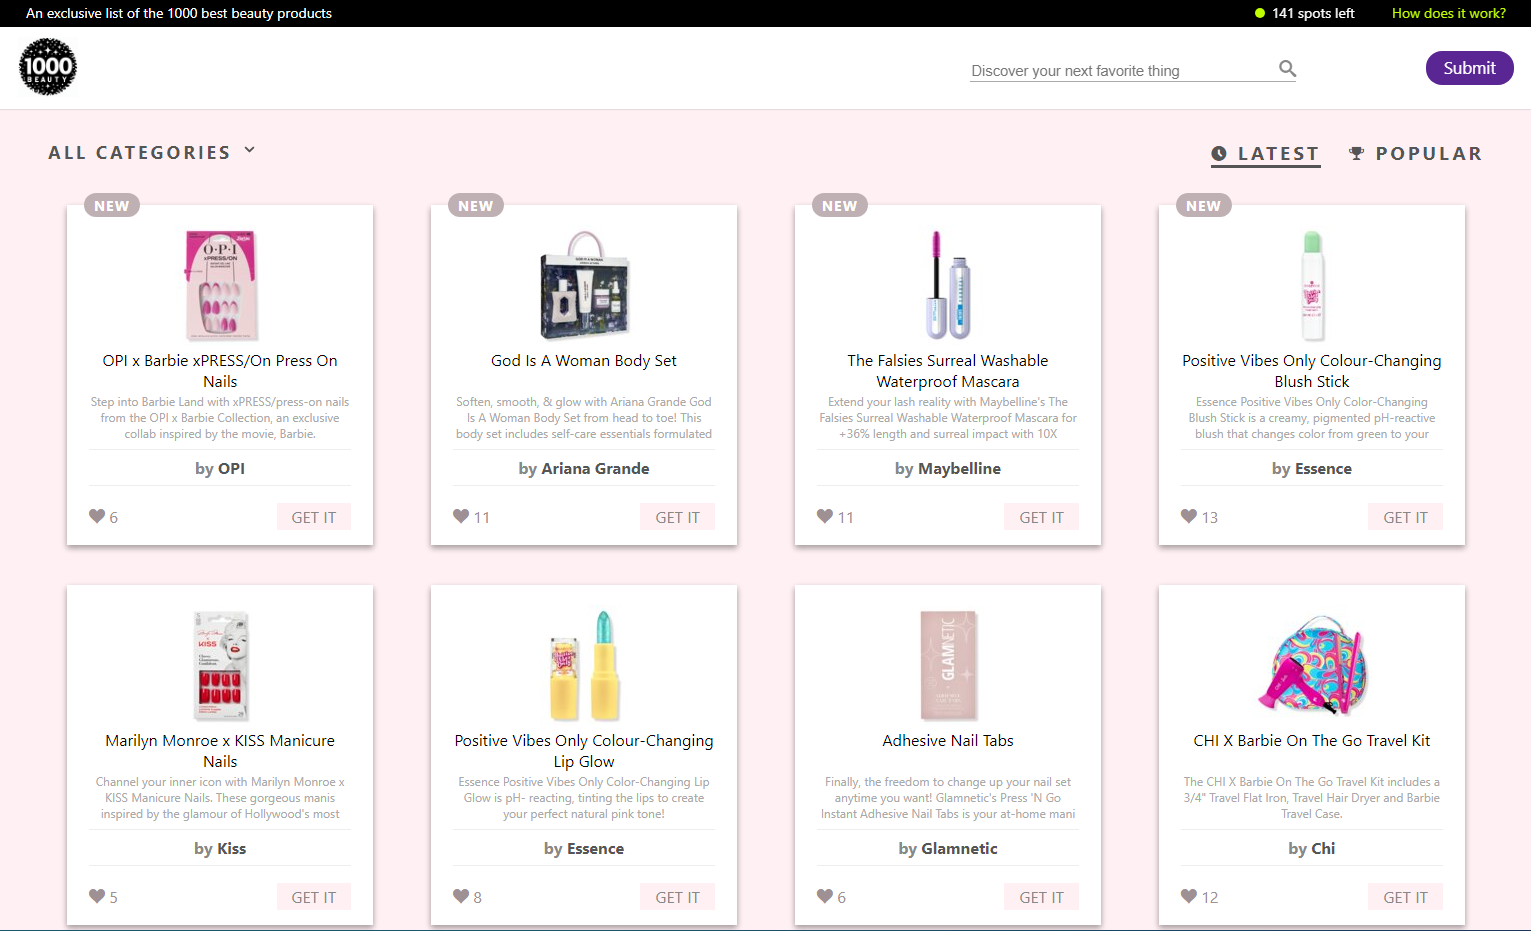Open the God Is A Woman set image

584,286
